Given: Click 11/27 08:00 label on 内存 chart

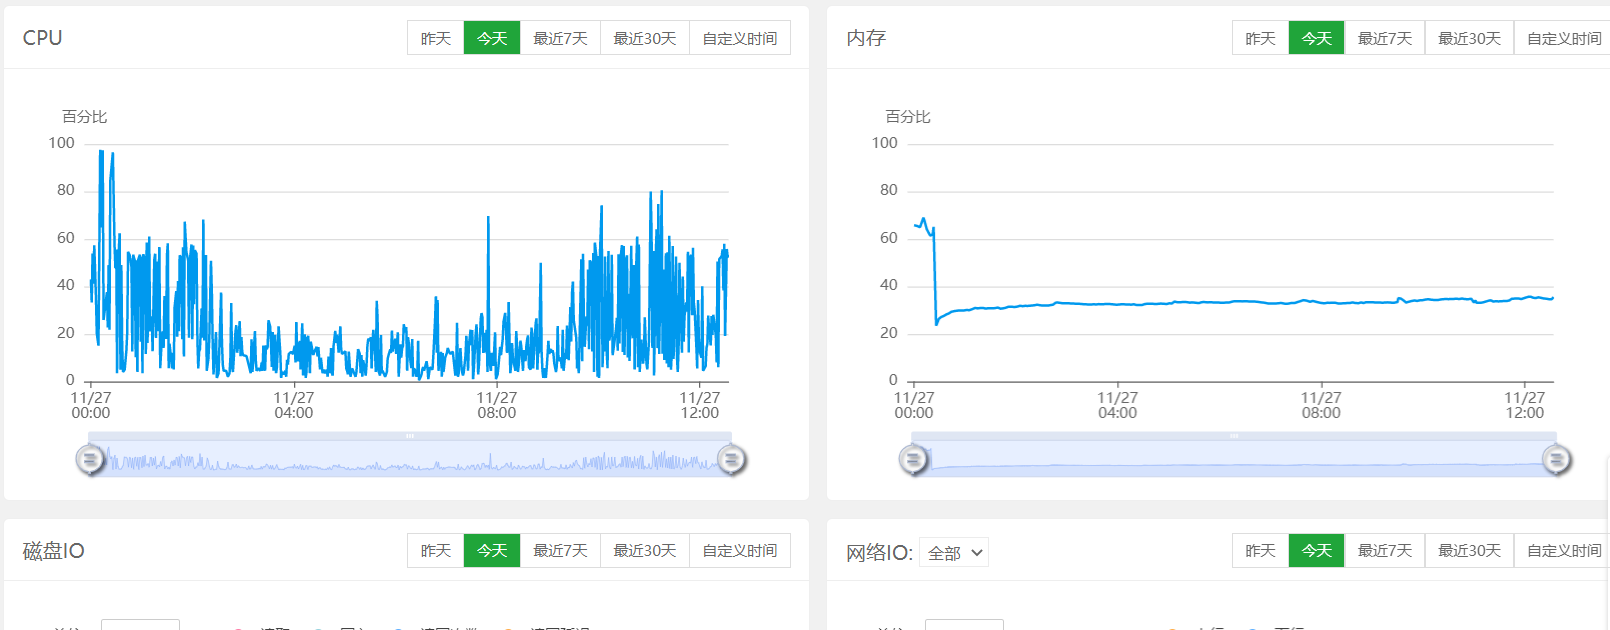Looking at the screenshot, I should click(x=1321, y=405).
